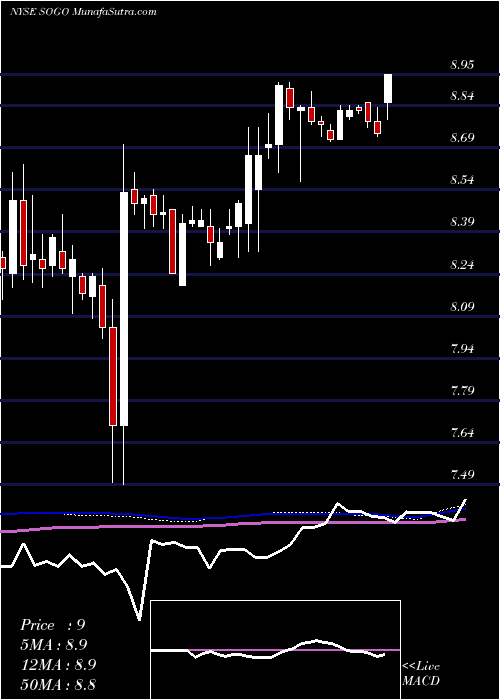The height and width of the screenshot is (700, 500).
Task: Click the 7.79 price axis label
Action: (462, 392)
